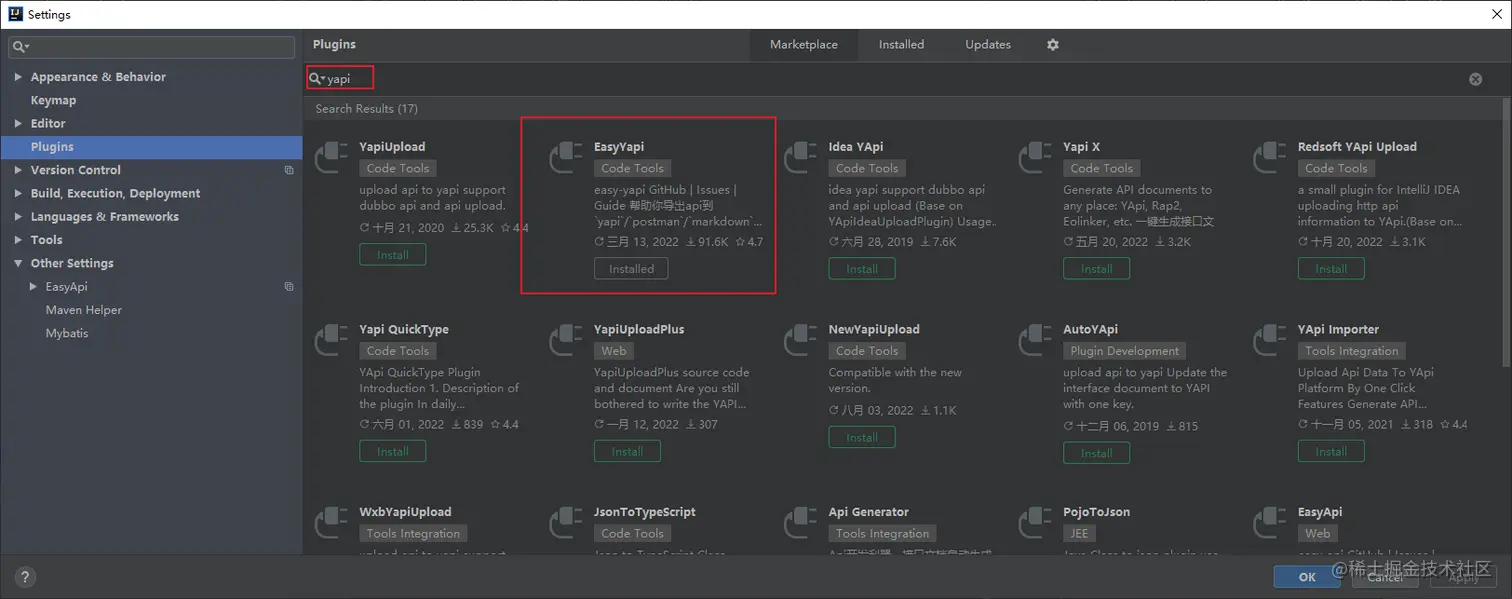Click the NewYapiUpload plugin icon
This screenshot has width=1512, height=599.
(x=800, y=341)
